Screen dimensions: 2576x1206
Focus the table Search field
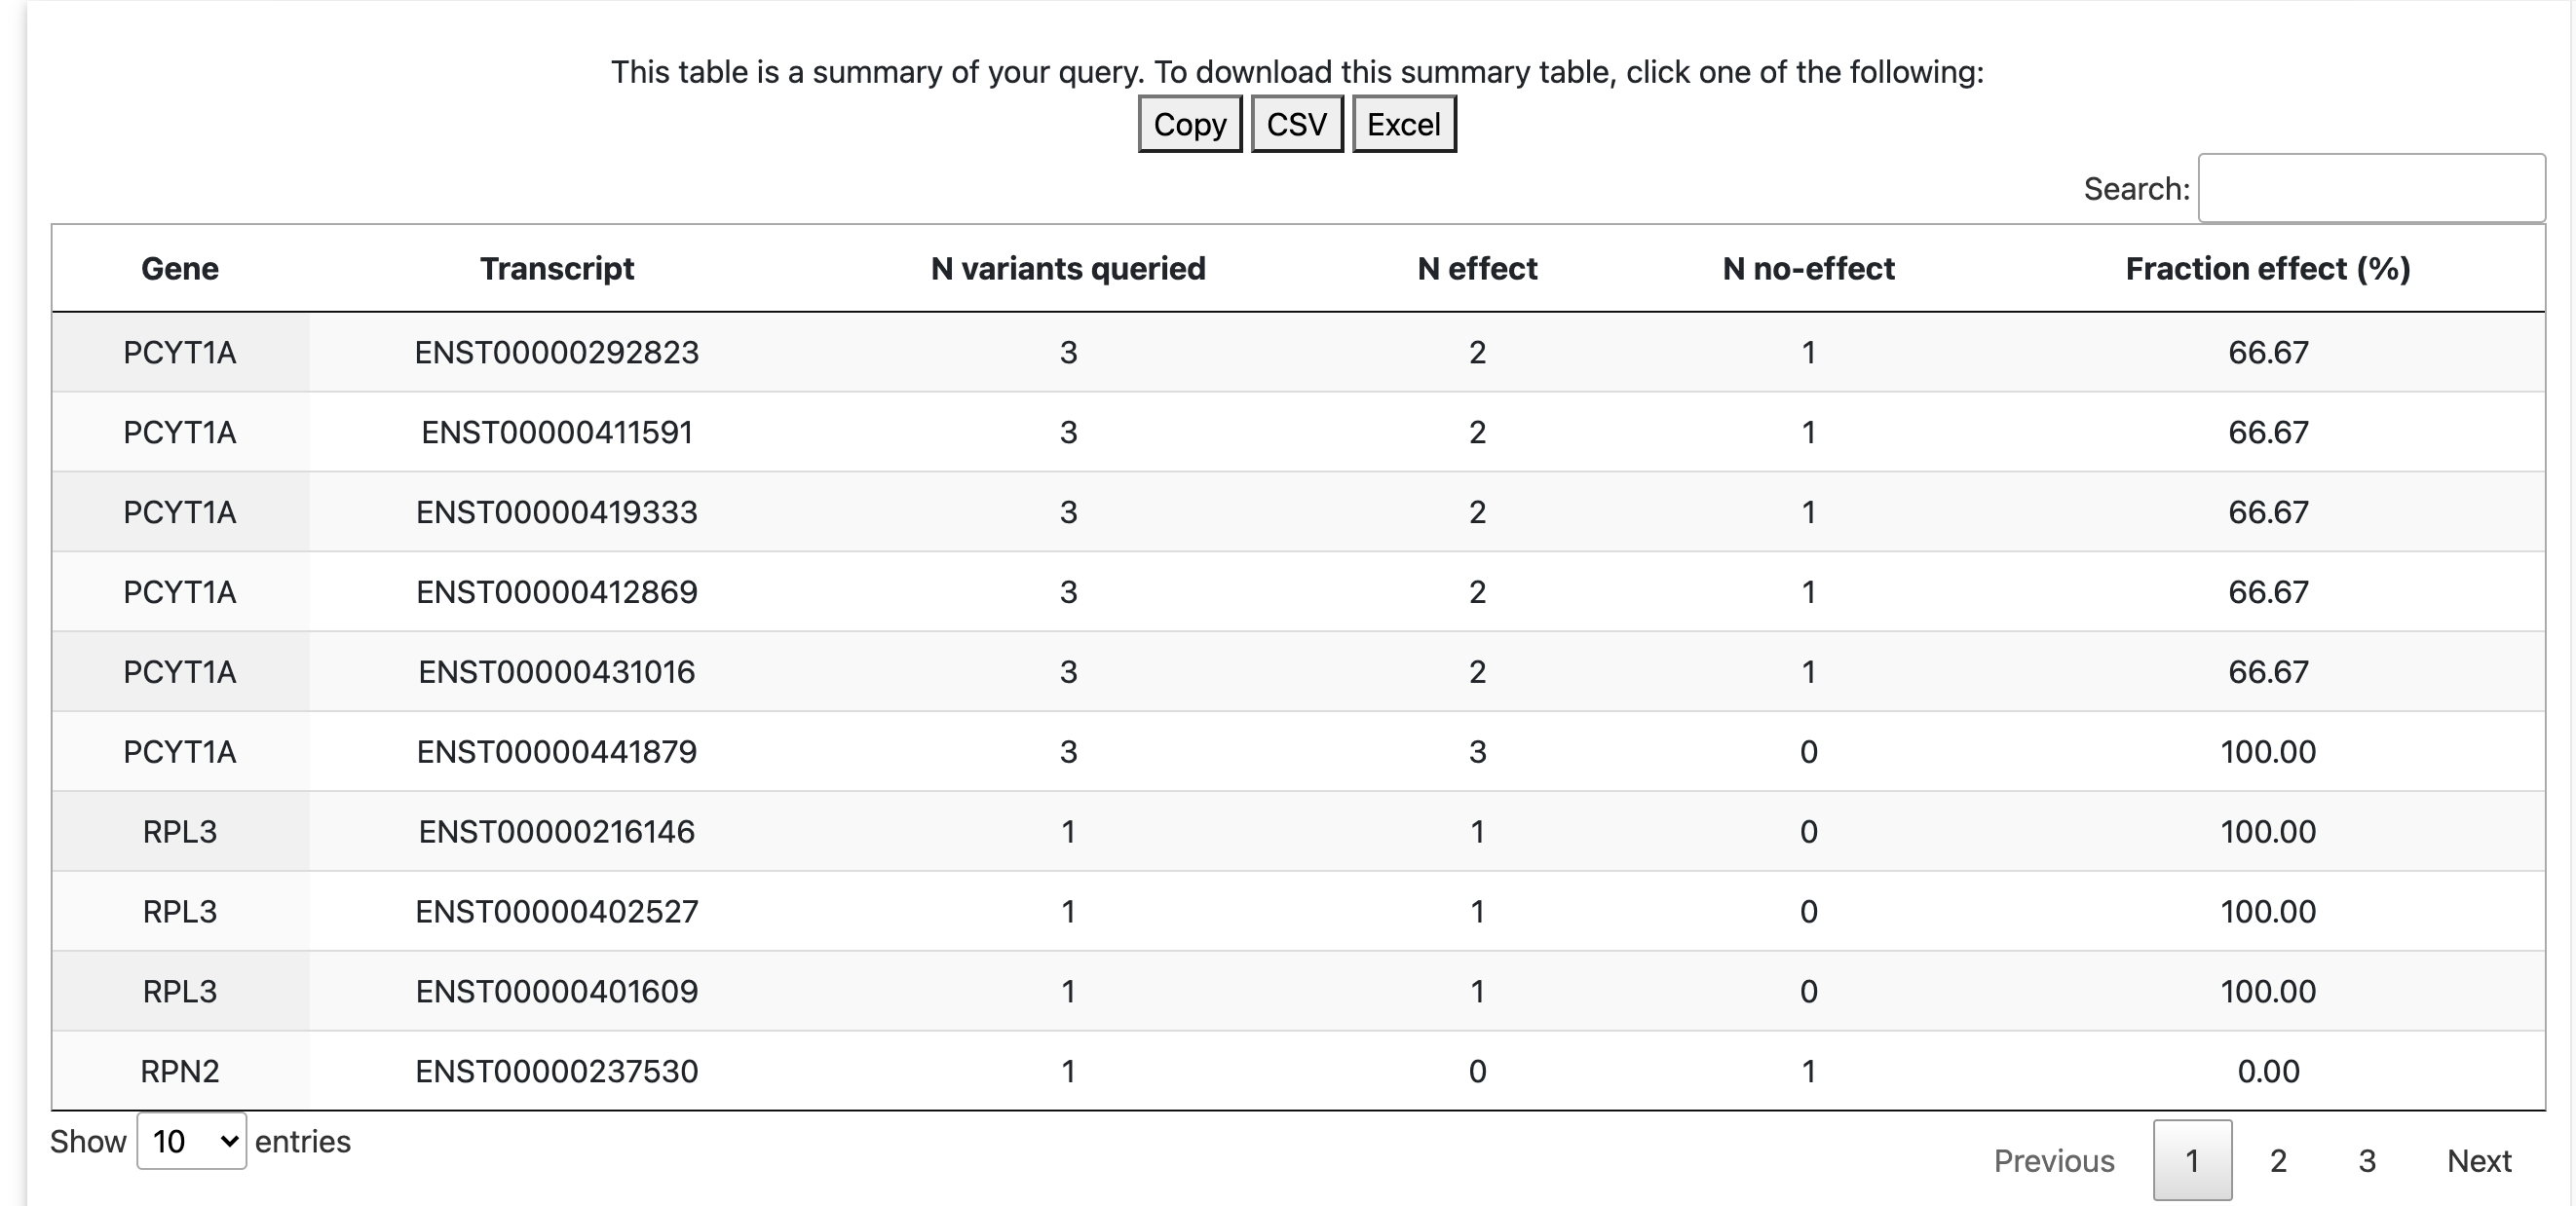tap(2371, 188)
